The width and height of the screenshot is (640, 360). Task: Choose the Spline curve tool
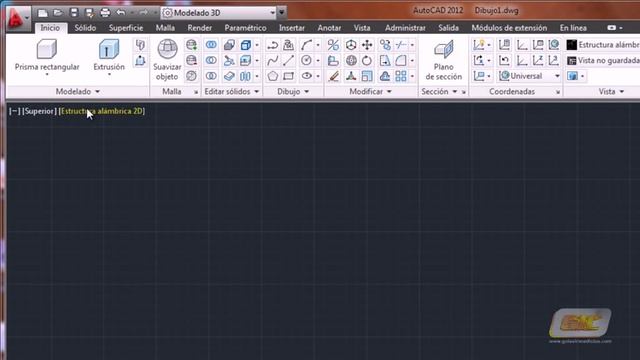[272, 60]
